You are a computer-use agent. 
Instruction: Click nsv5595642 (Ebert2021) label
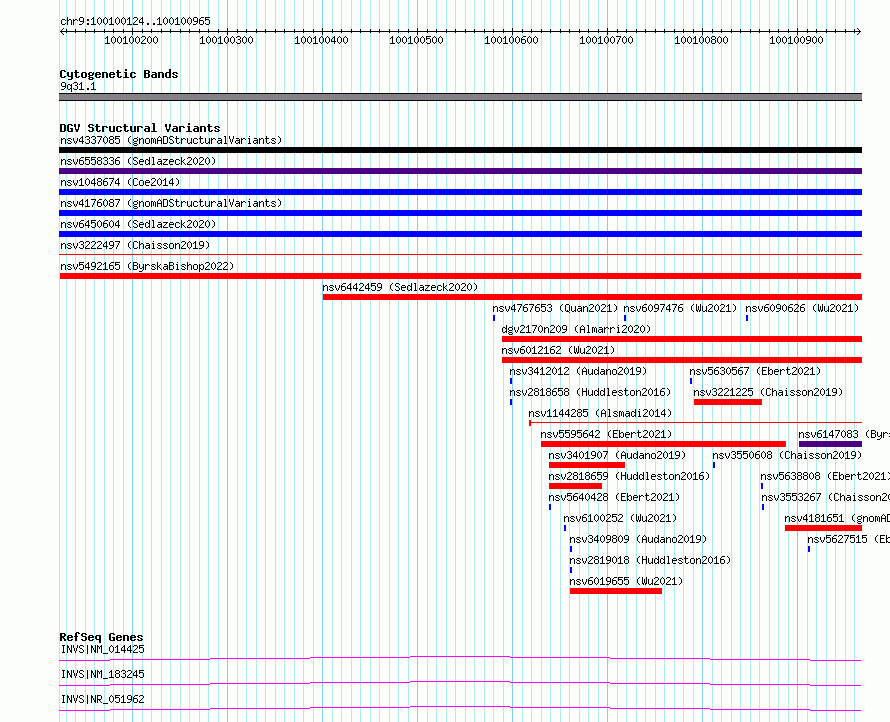pyautogui.click(x=606, y=434)
